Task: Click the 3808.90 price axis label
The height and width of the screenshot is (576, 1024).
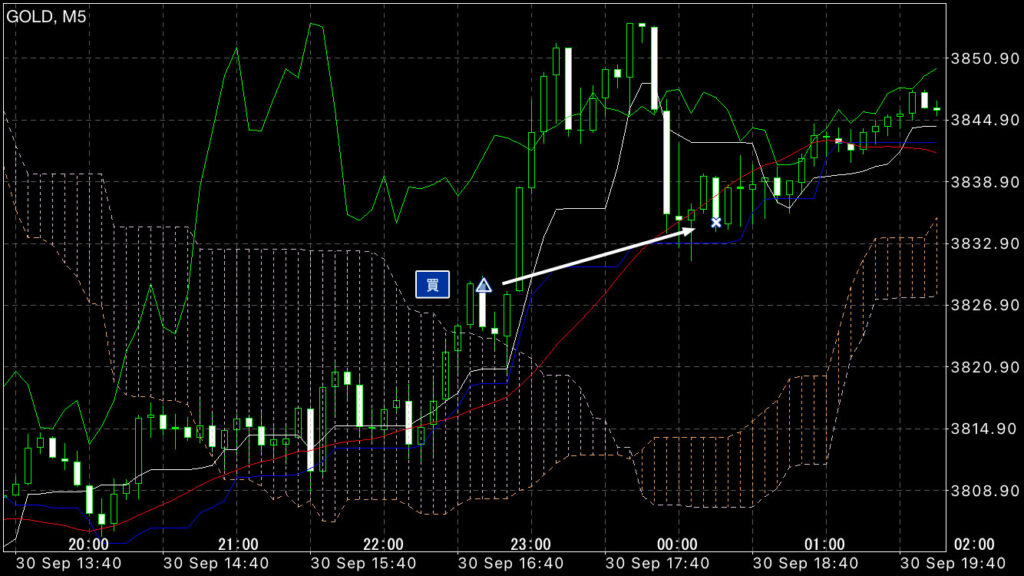Action: pyautogui.click(x=984, y=491)
